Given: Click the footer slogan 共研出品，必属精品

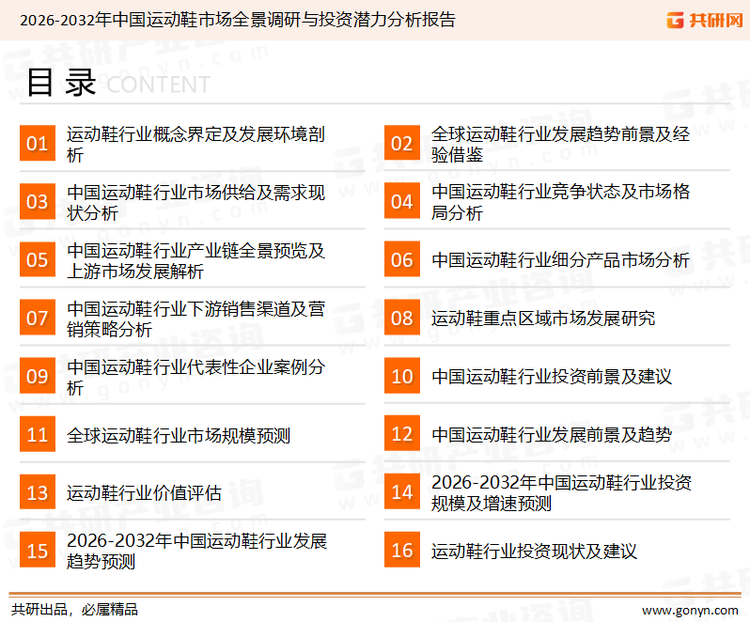Looking at the screenshot, I should click(x=75, y=610).
